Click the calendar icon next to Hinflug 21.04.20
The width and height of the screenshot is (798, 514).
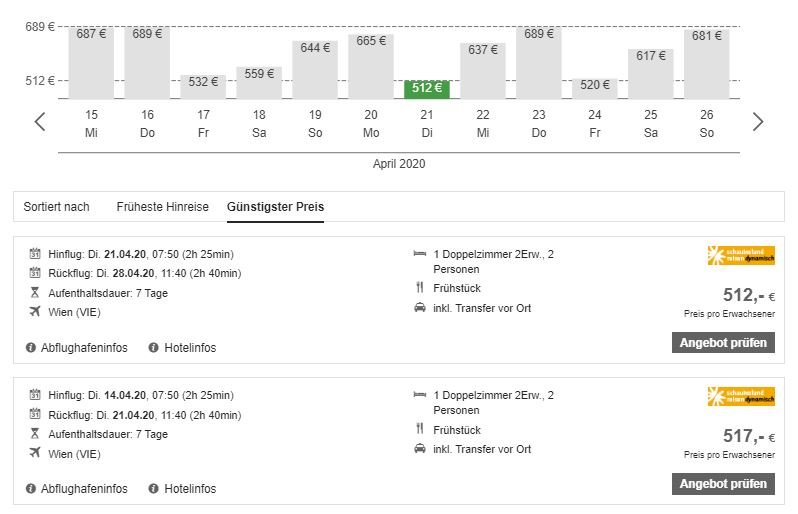pyautogui.click(x=35, y=254)
